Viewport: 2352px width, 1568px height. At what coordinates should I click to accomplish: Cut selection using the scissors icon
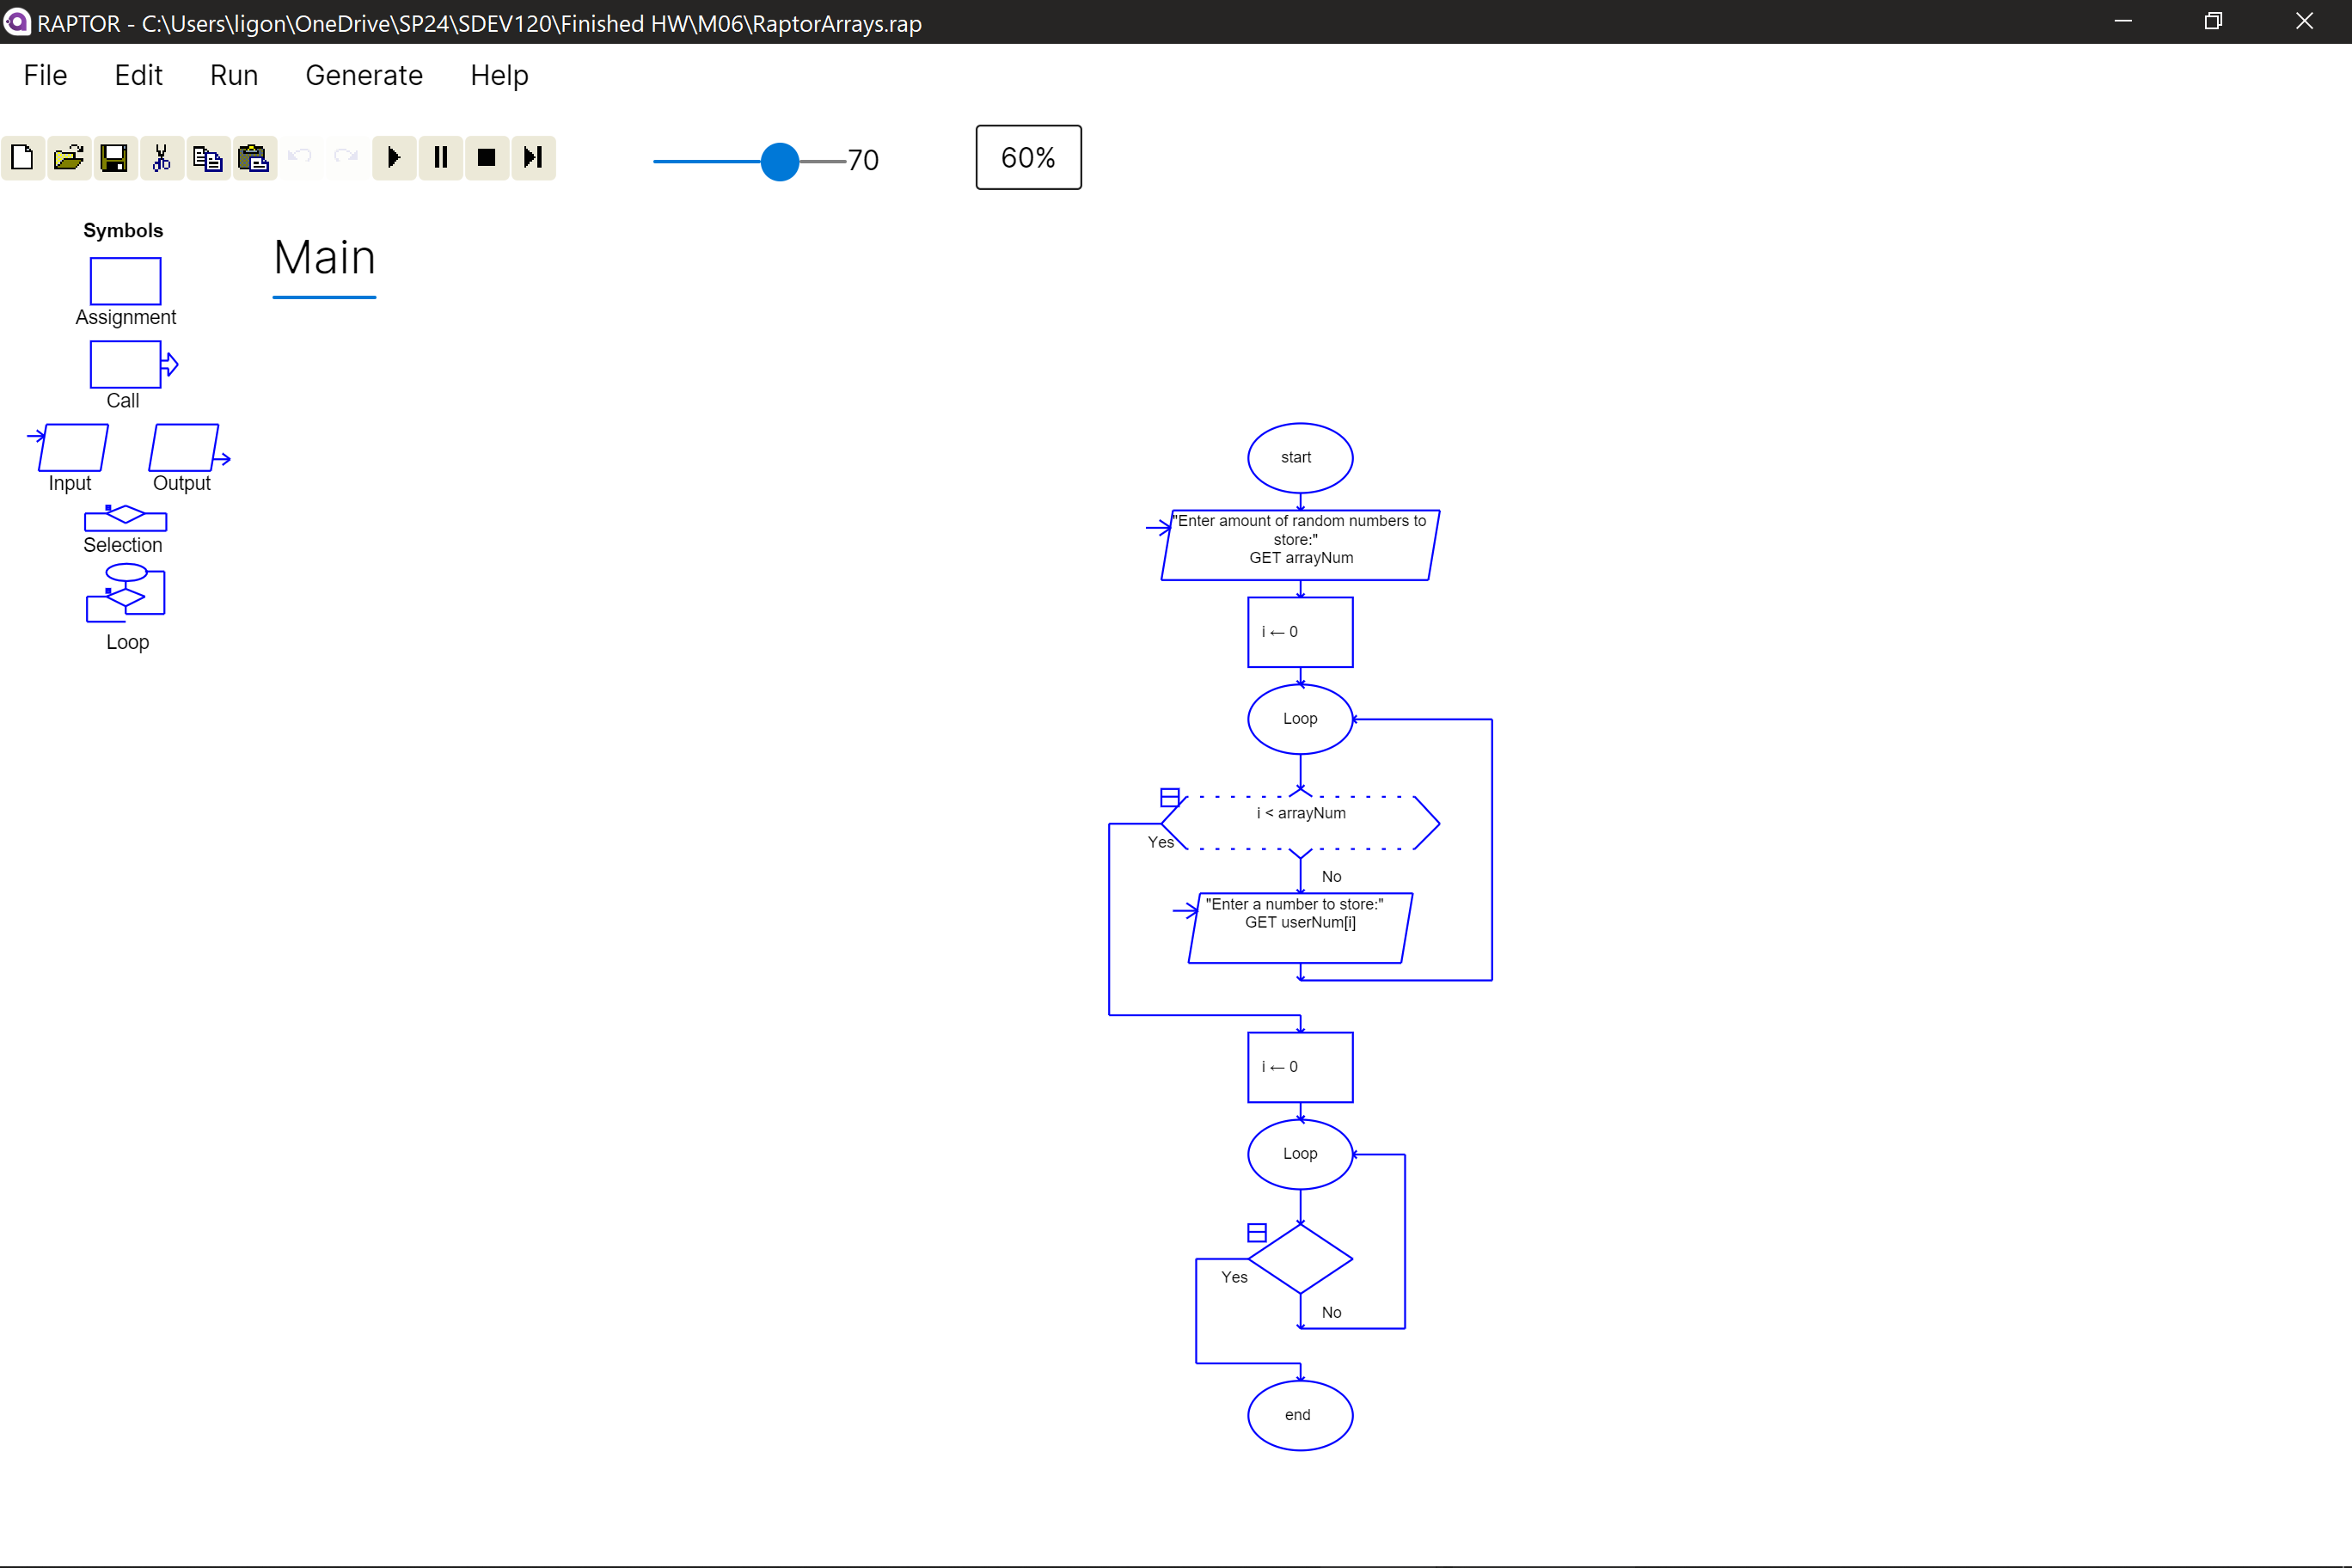[161, 157]
